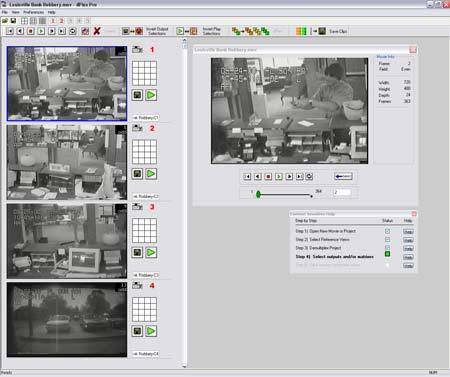450x377 pixels.
Task: Click the Save Clip label
Action: pyautogui.click(x=338, y=31)
